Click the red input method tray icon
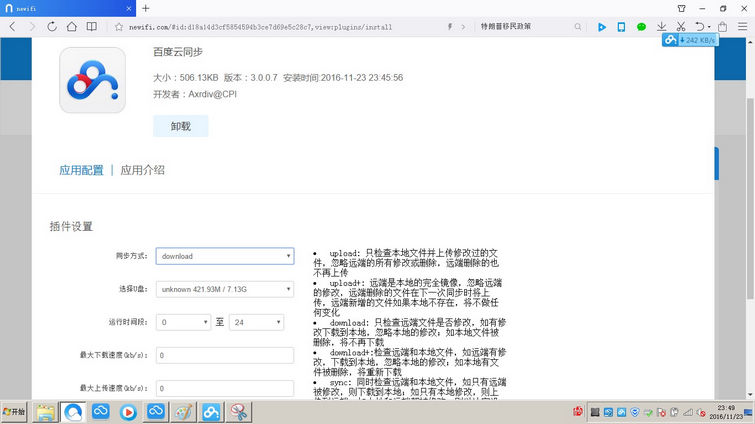This screenshot has height=424, width=755. point(578,412)
